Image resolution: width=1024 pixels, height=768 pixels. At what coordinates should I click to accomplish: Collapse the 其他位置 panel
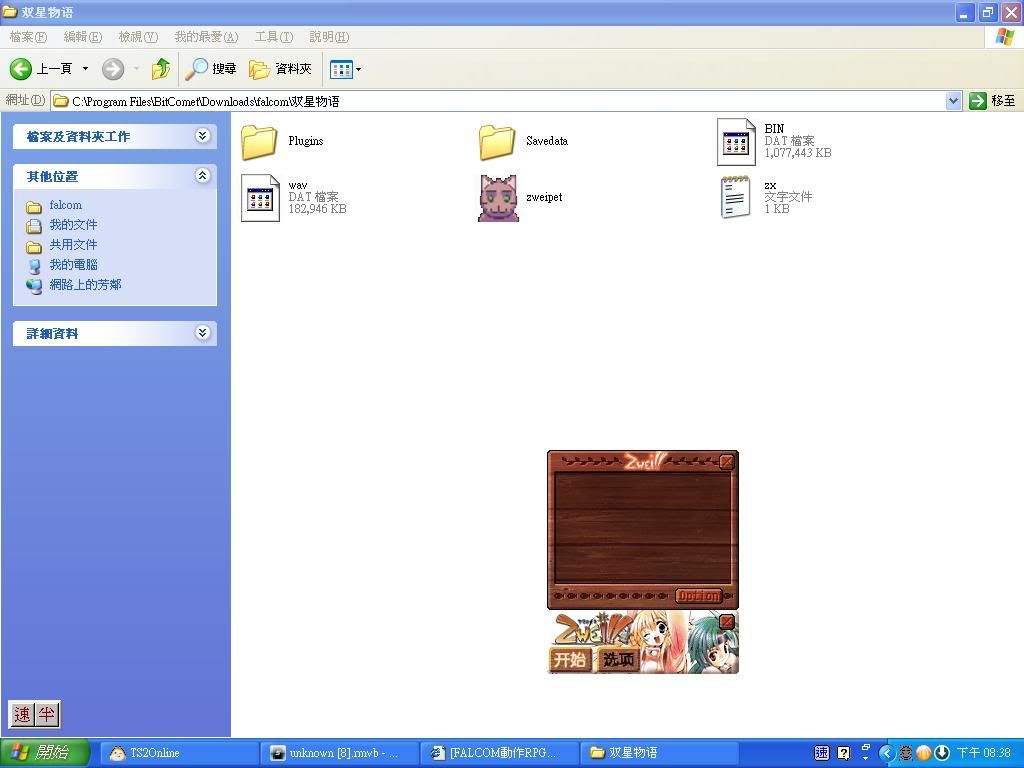(x=203, y=176)
